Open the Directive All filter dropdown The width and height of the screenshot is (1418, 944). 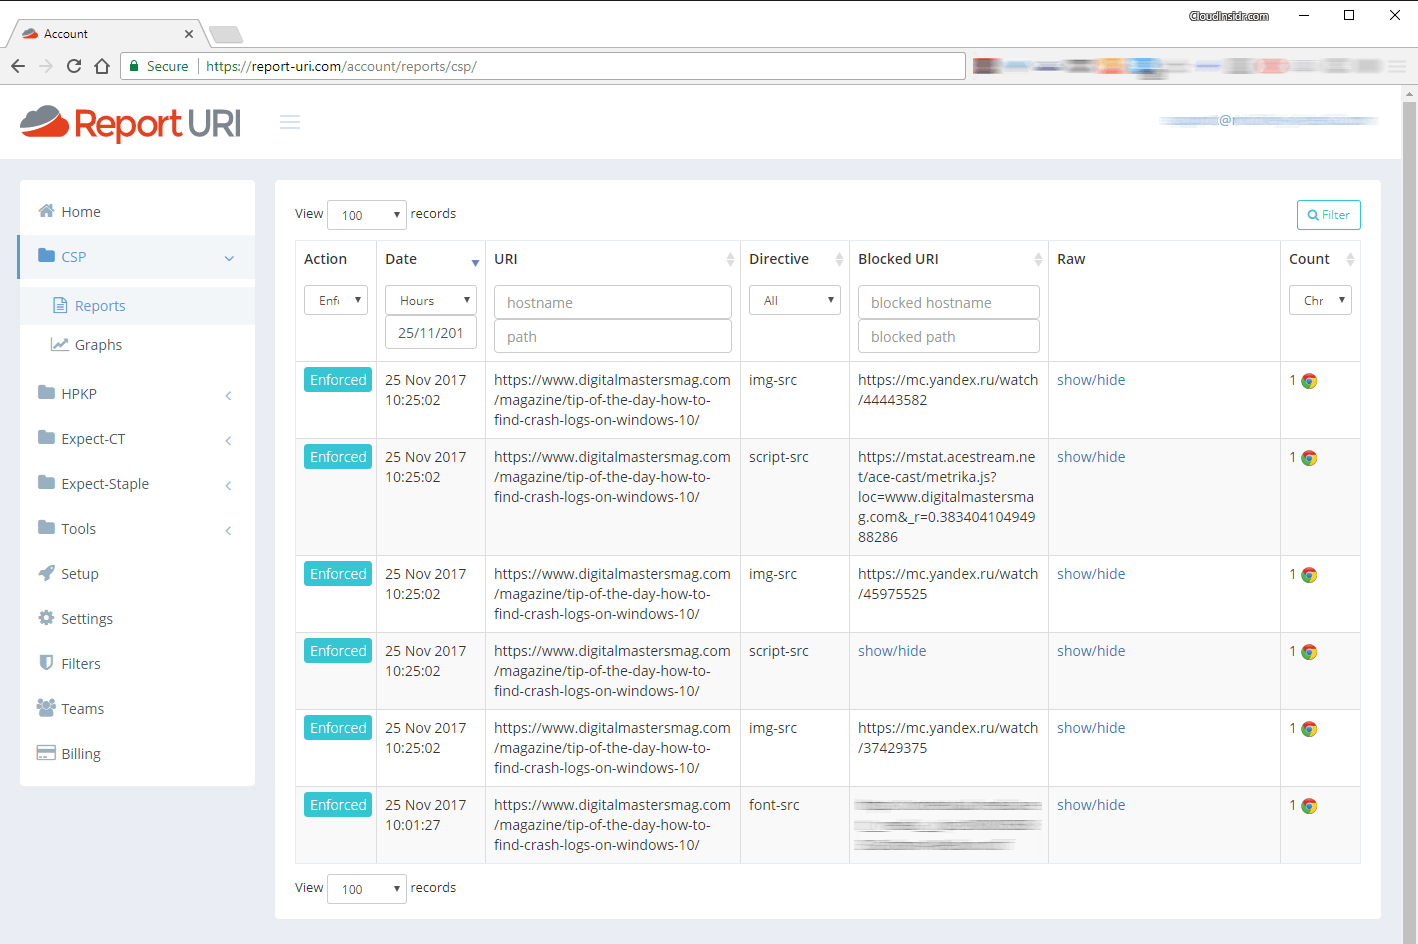coord(795,300)
